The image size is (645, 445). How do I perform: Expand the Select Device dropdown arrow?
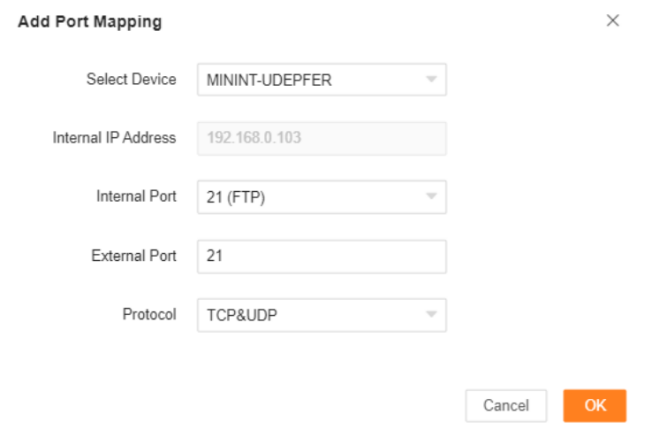(x=431, y=79)
